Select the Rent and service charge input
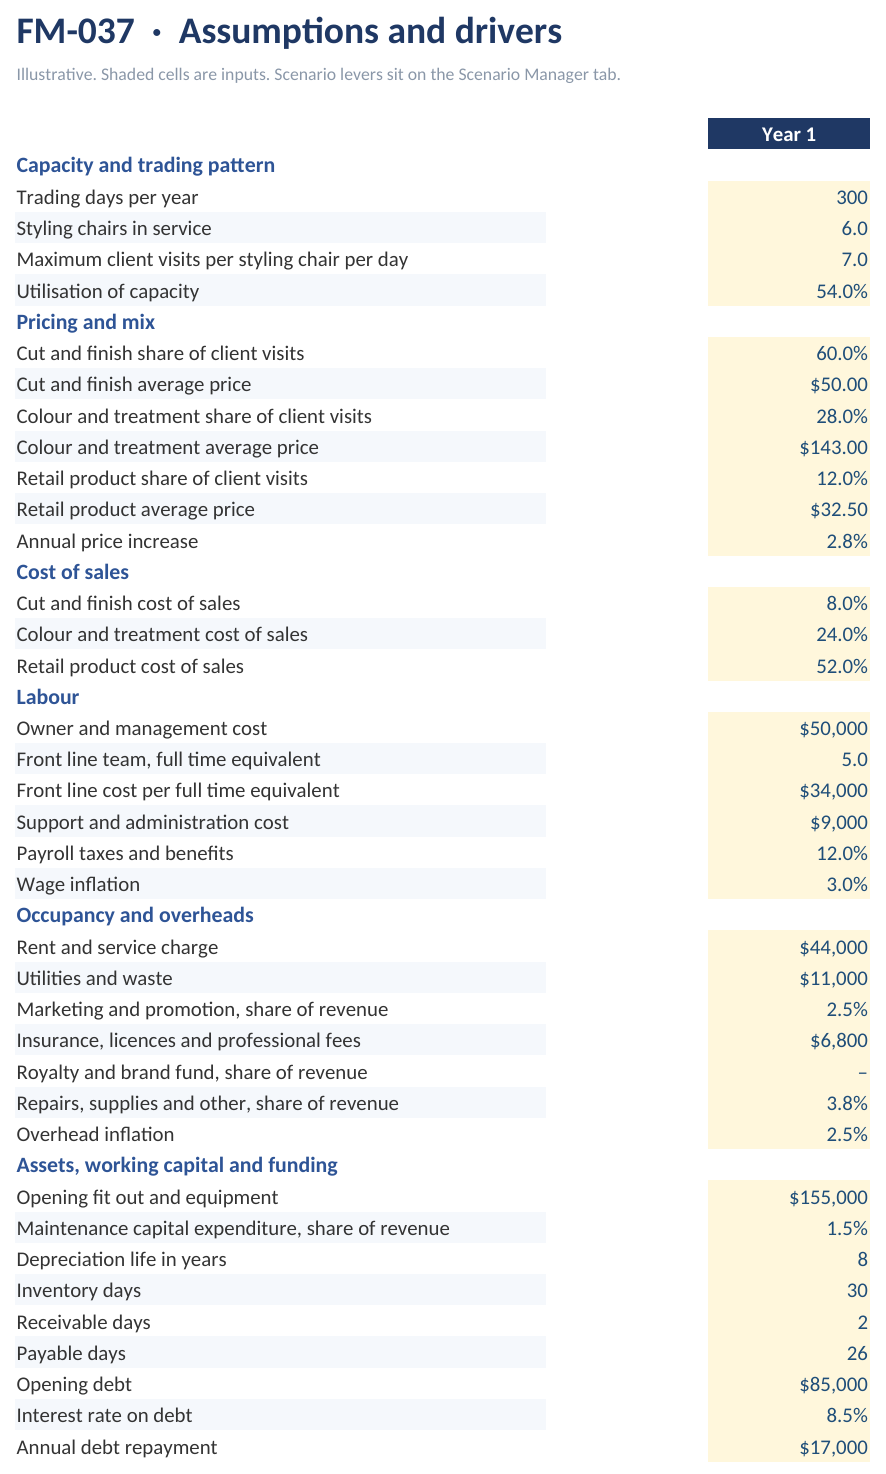Image resolution: width=886 pixels, height=1474 pixels. pos(789,947)
